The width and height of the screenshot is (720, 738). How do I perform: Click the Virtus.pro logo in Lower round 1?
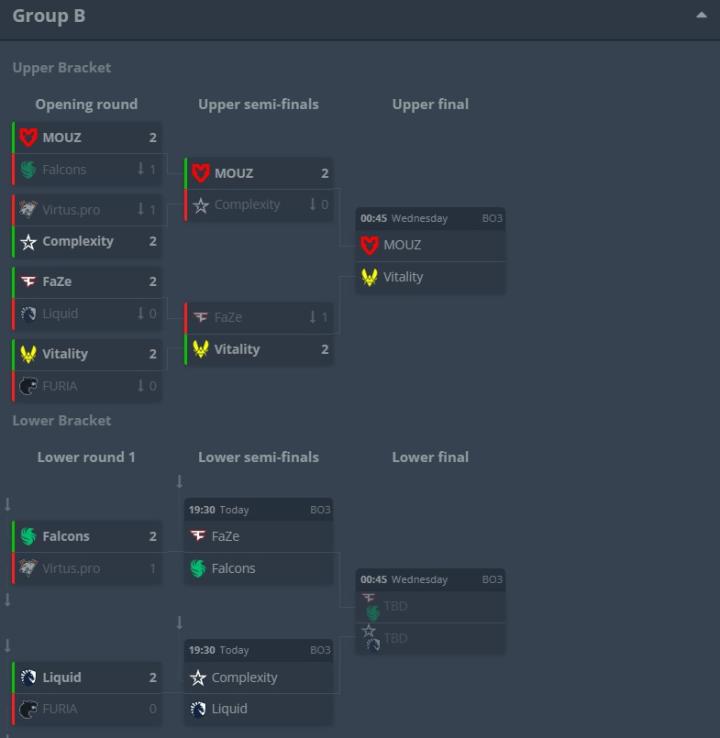tap(28, 569)
